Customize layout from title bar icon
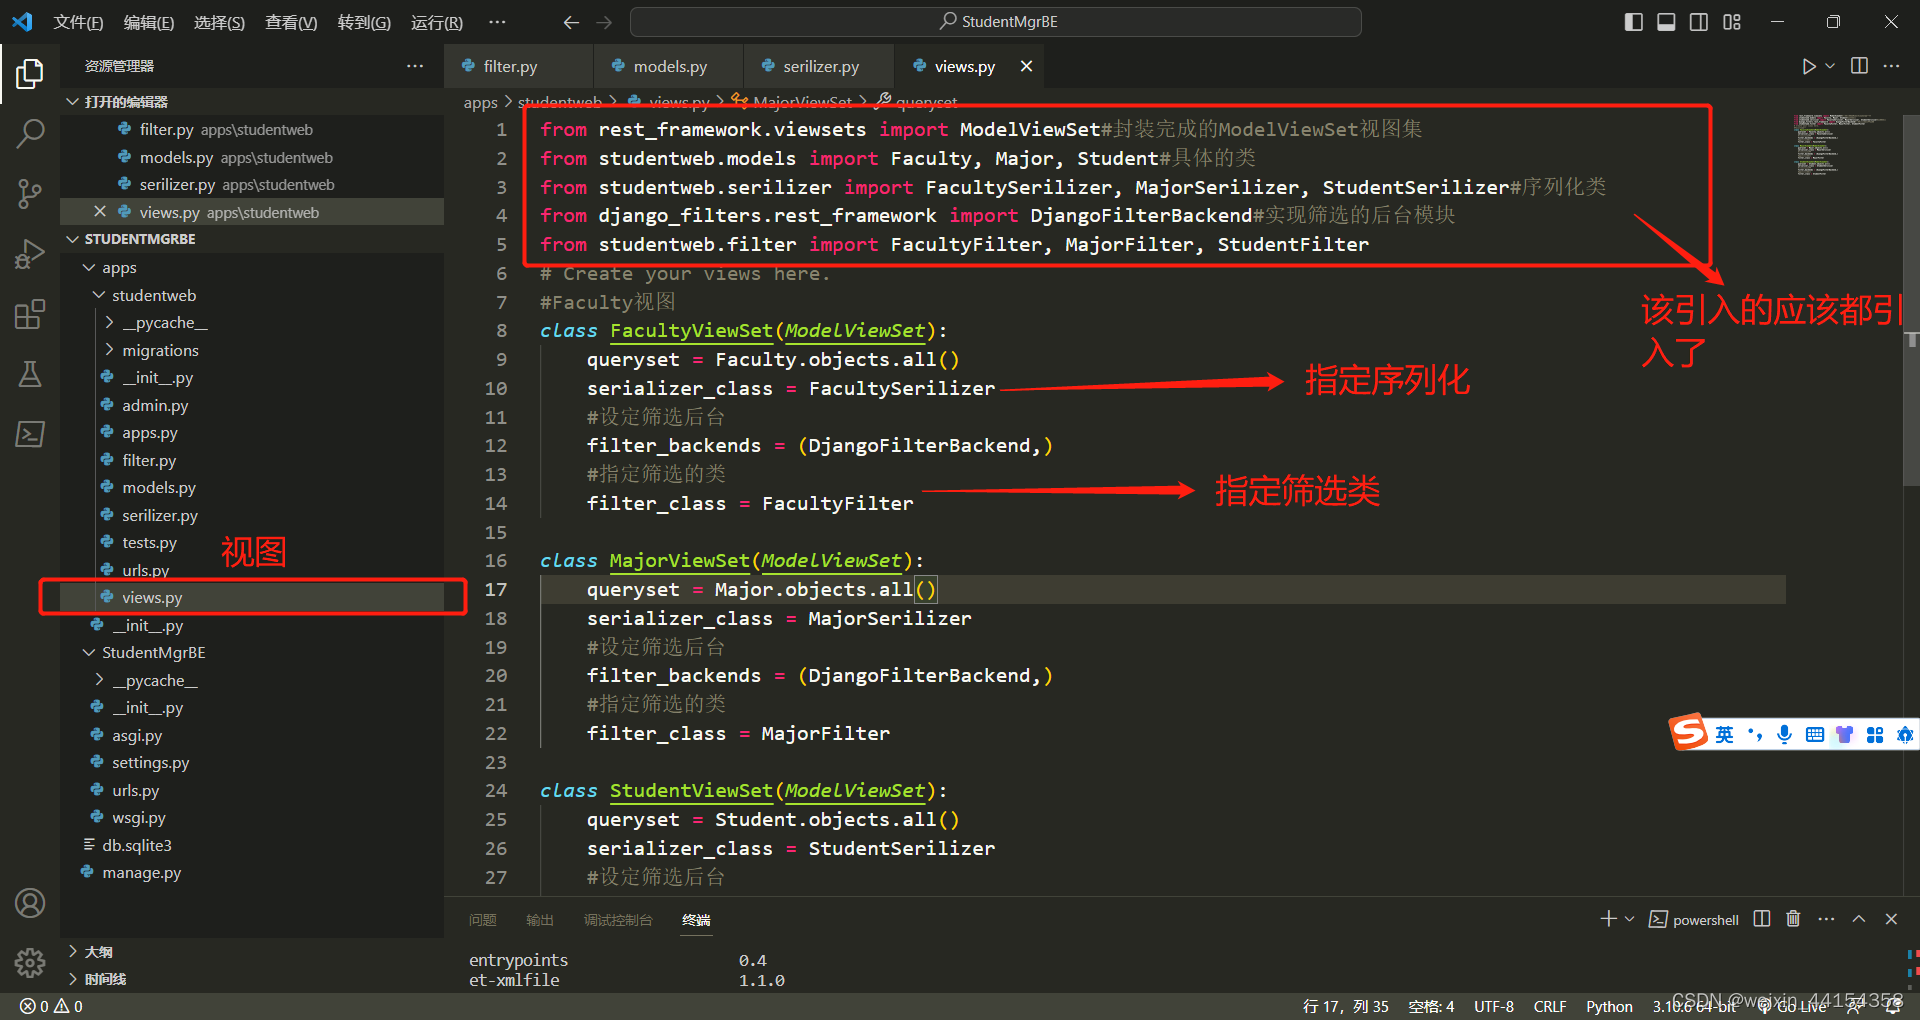Screen dimensions: 1920x1020 [x=1732, y=22]
